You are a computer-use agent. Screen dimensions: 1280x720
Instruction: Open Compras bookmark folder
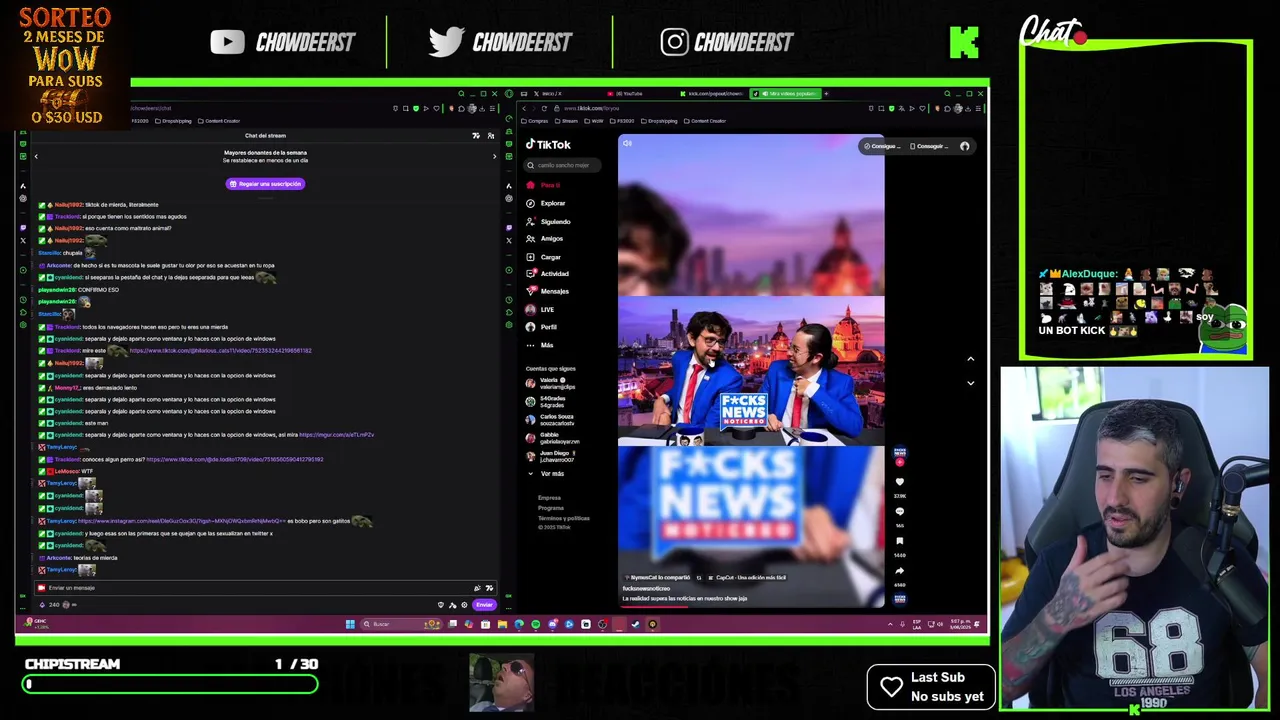[535, 121]
